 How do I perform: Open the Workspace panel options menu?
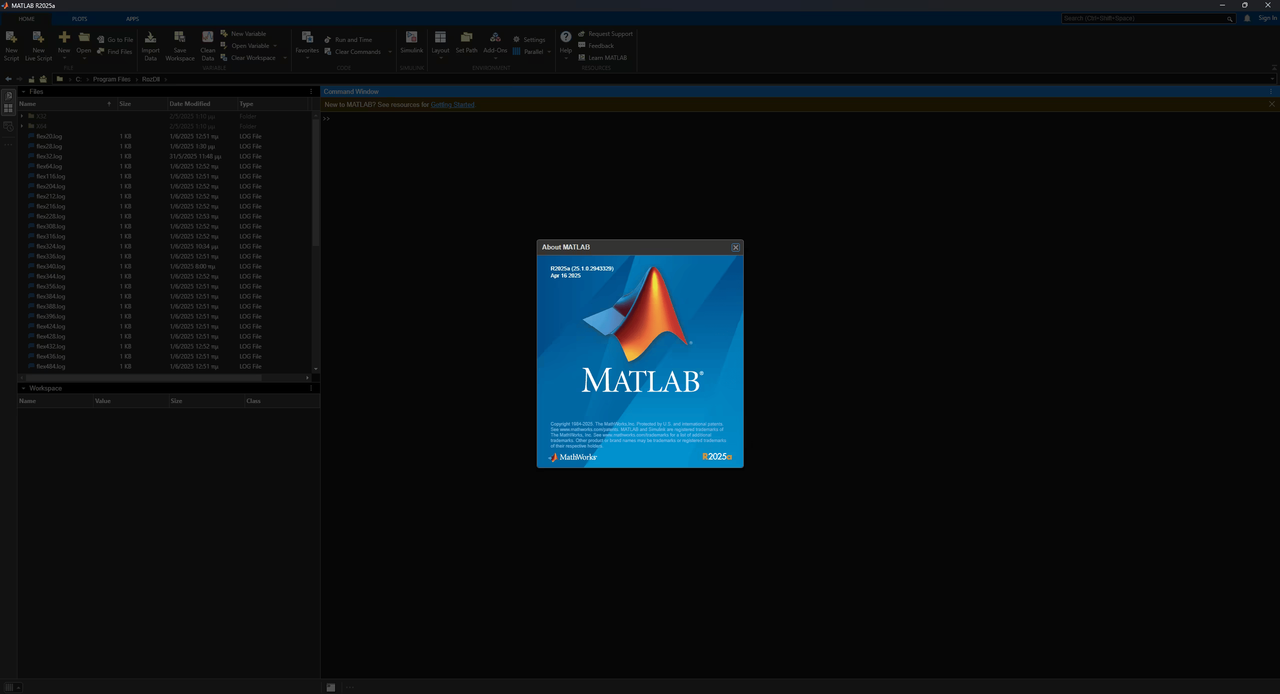point(311,388)
